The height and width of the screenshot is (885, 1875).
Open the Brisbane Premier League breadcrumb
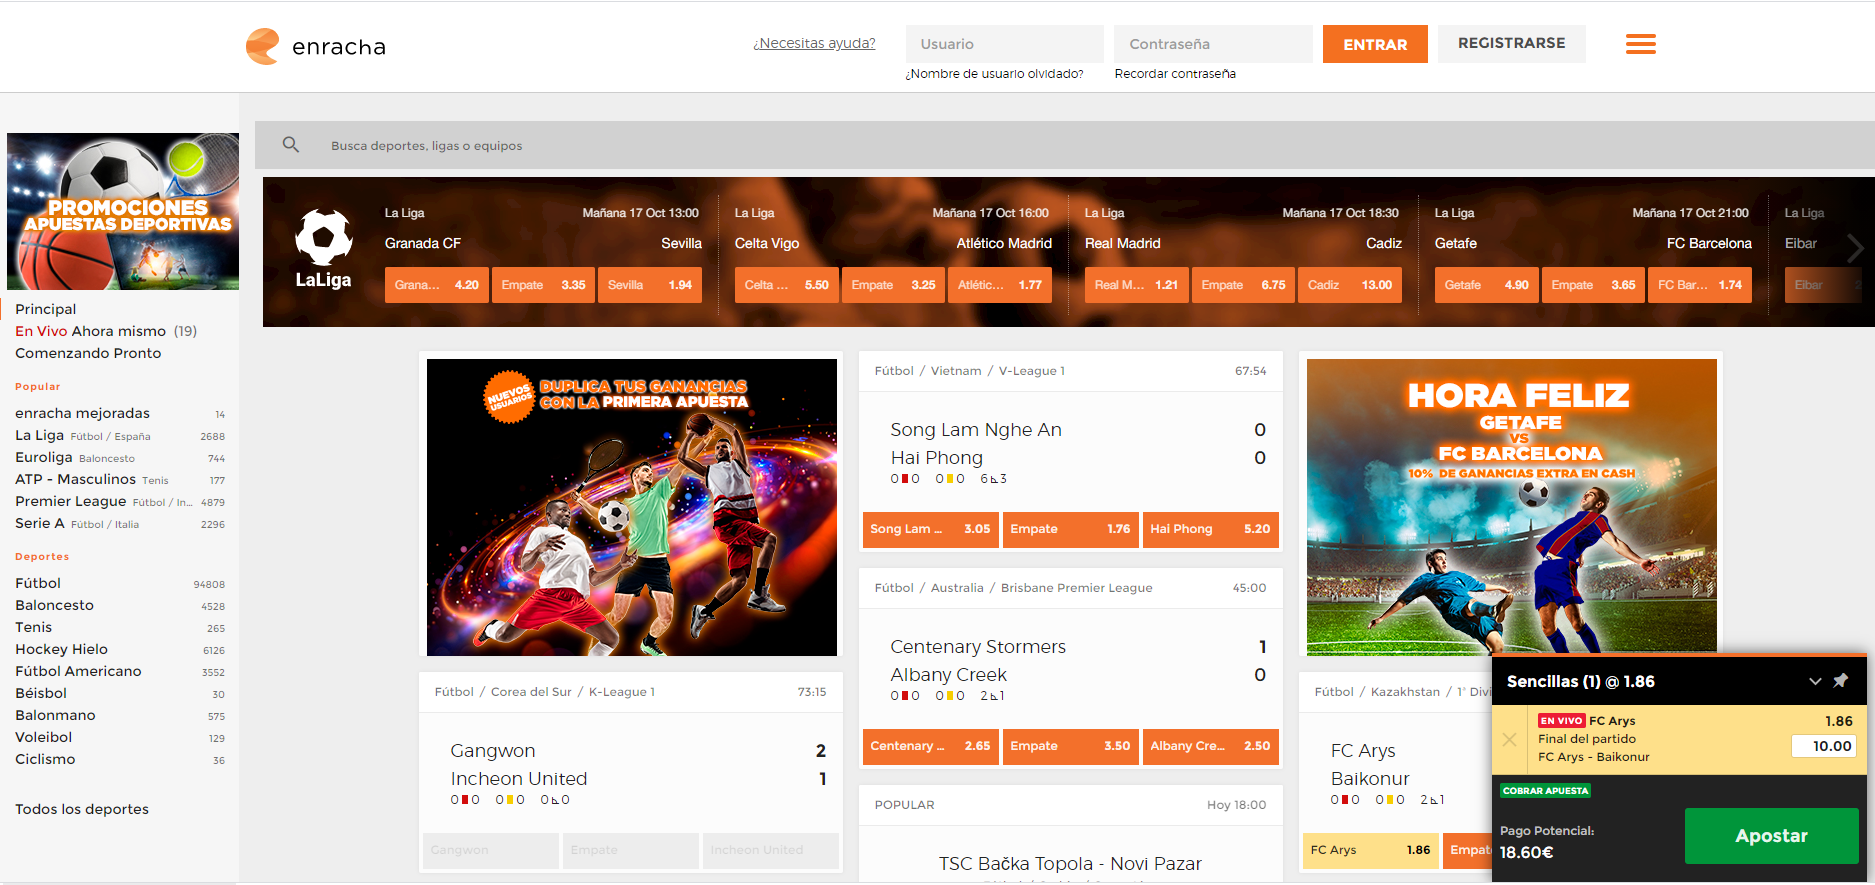[1076, 588]
